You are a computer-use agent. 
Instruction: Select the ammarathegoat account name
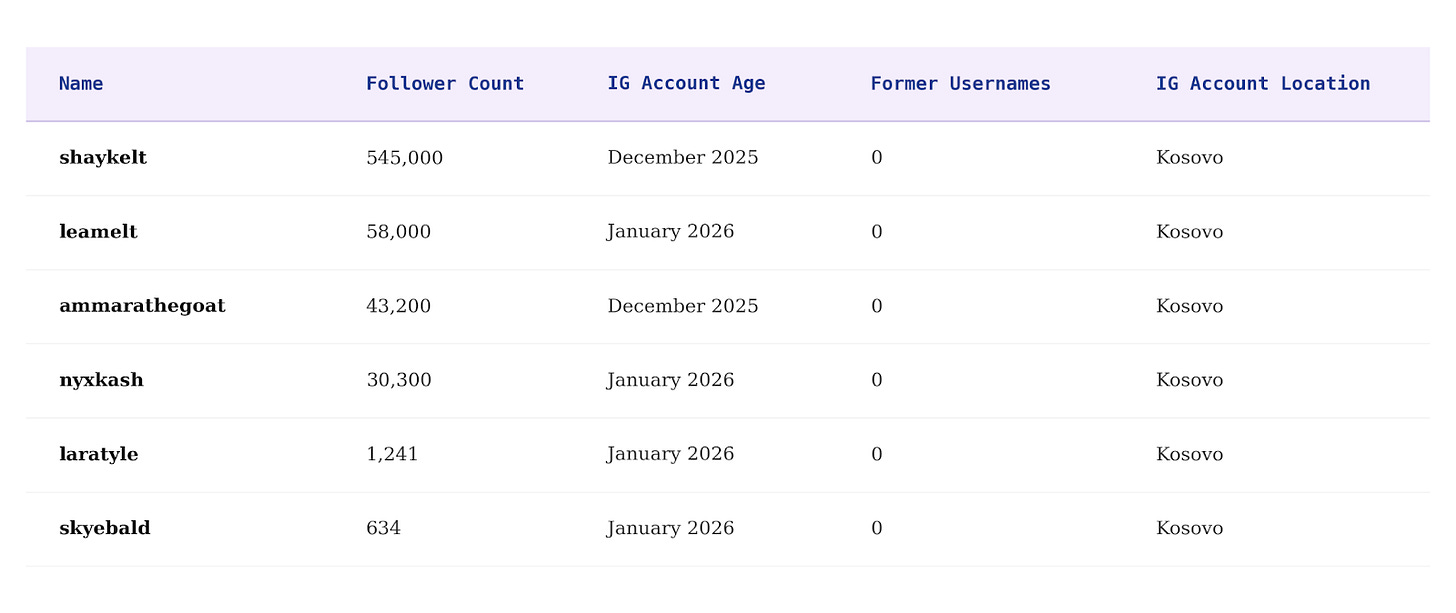click(x=142, y=306)
